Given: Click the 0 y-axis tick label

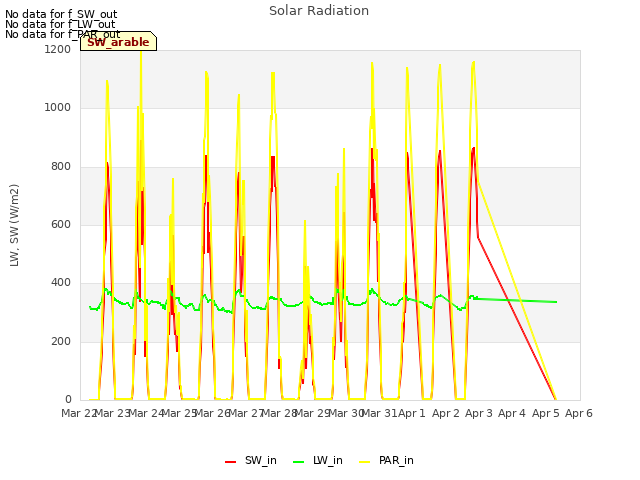Looking at the screenshot, I should (68, 399).
